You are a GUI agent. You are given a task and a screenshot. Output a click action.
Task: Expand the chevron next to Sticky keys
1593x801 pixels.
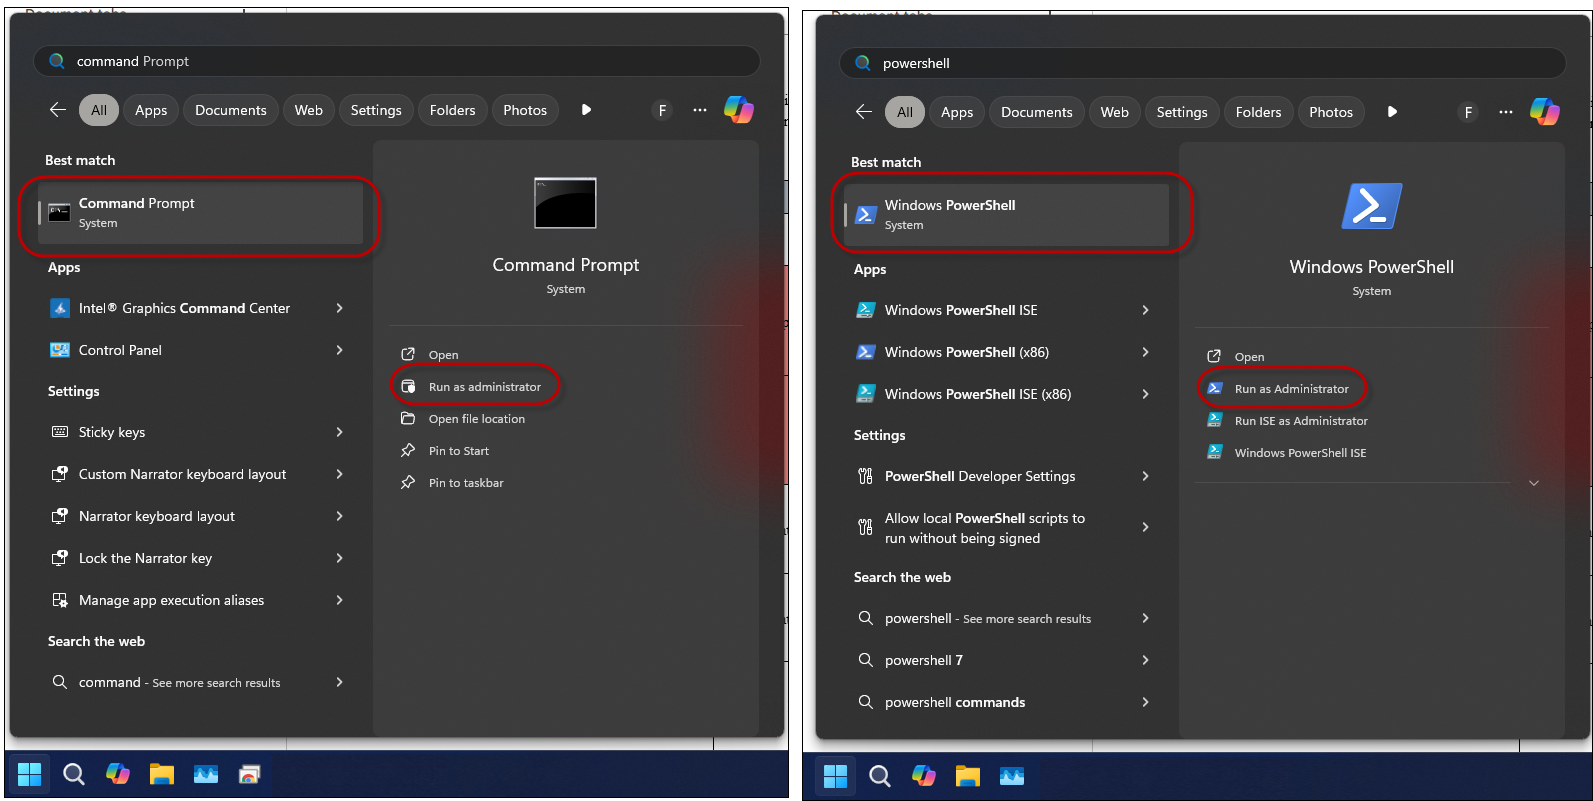340,432
